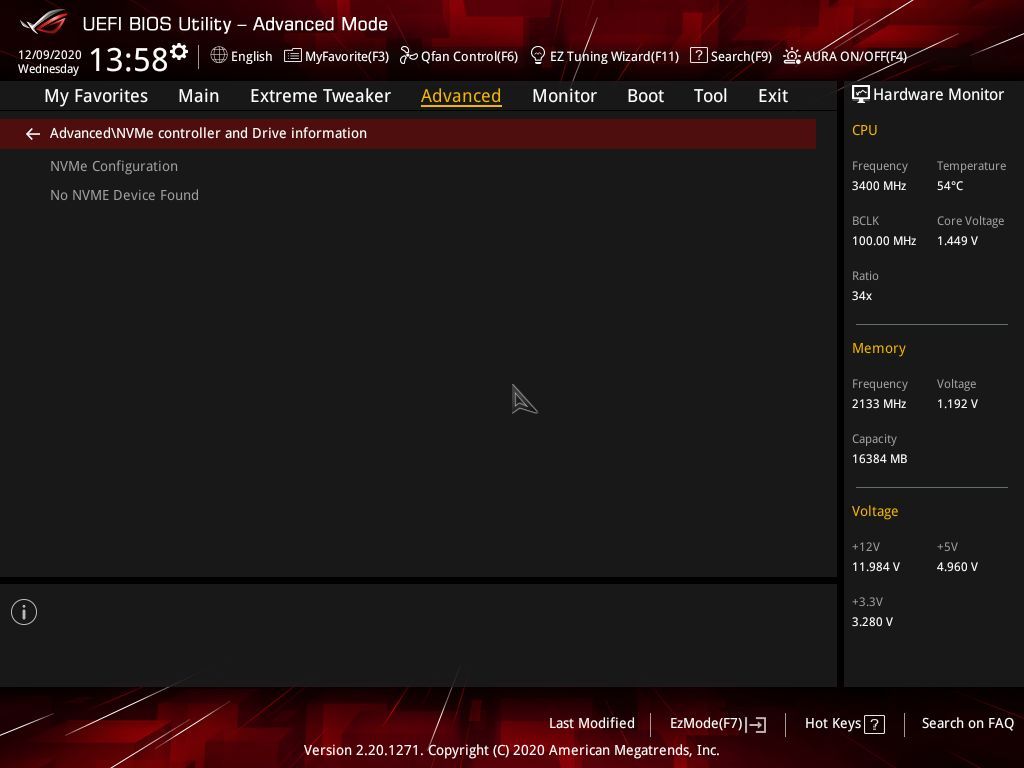
Task: Click +3.3V 3.280 V reading
Action: [872, 622]
